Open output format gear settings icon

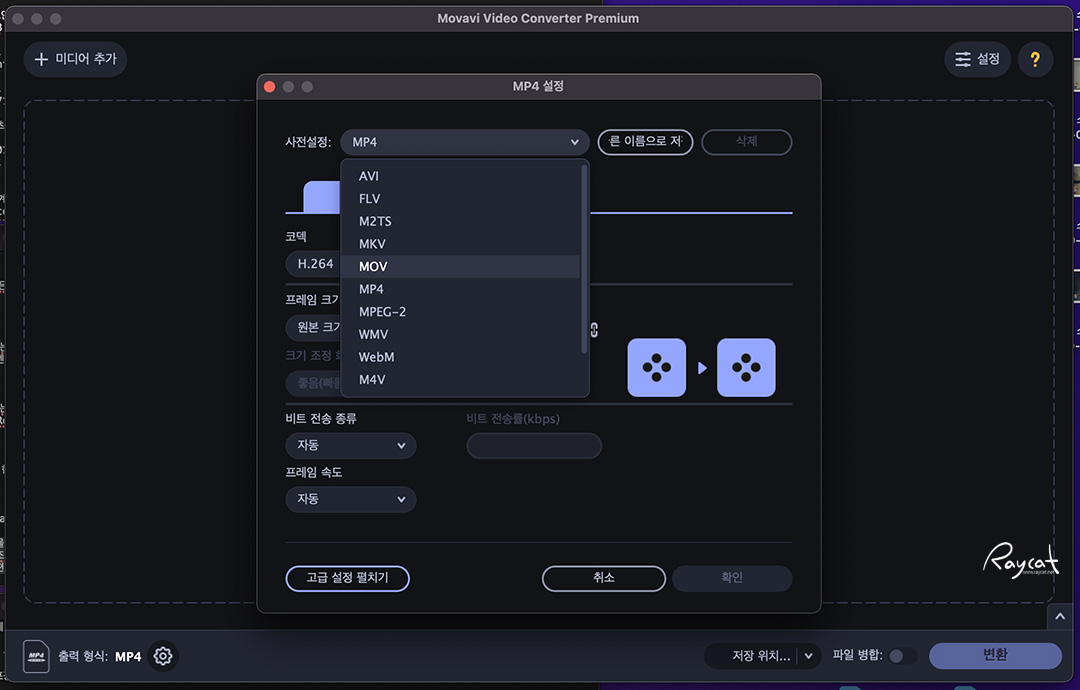163,656
